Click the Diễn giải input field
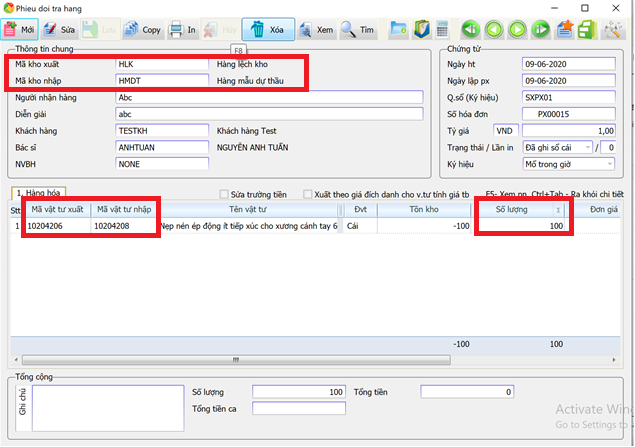This screenshot has height=447, width=635. (x=270, y=114)
